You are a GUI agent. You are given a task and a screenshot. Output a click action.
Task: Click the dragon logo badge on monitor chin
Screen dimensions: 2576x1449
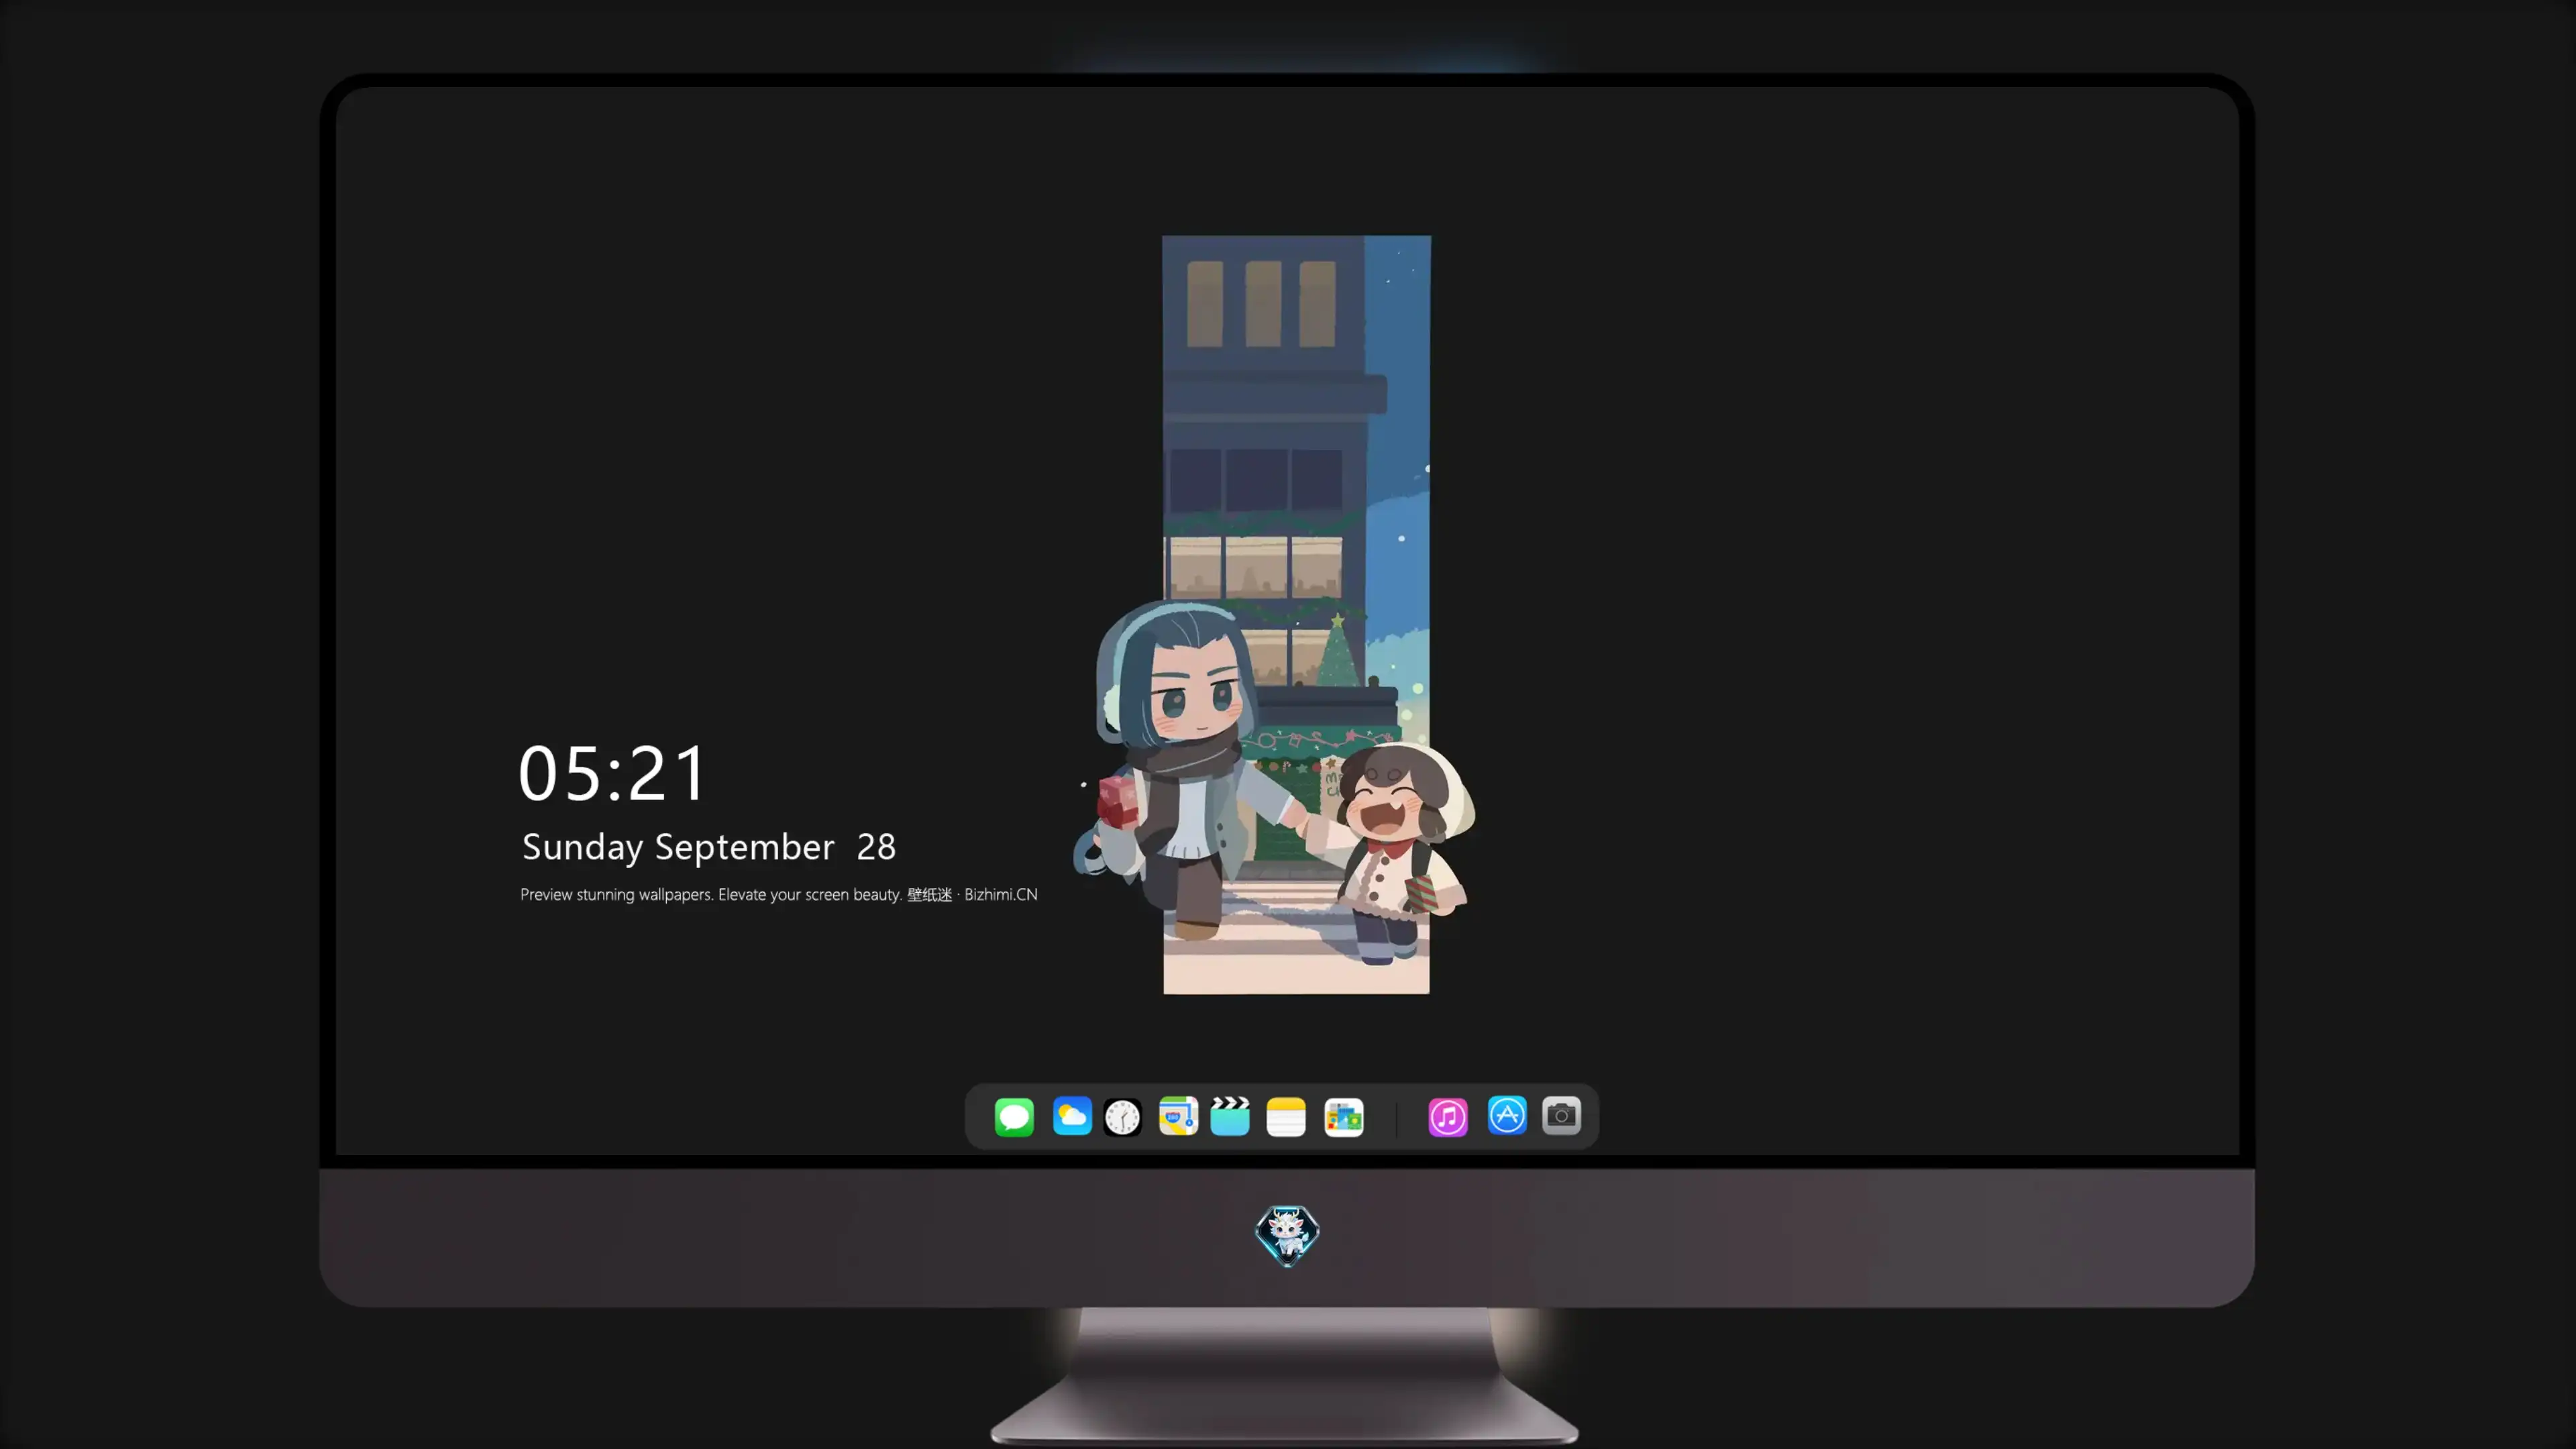1287,1235
